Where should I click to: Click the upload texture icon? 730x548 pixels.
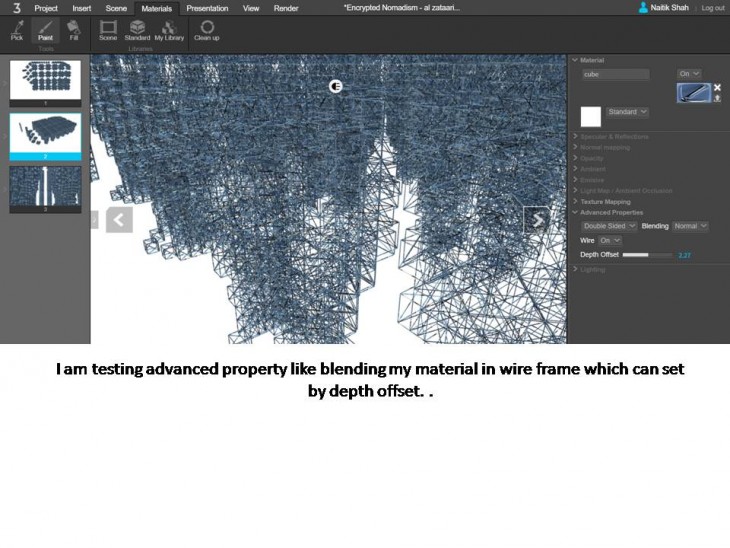(x=717, y=98)
